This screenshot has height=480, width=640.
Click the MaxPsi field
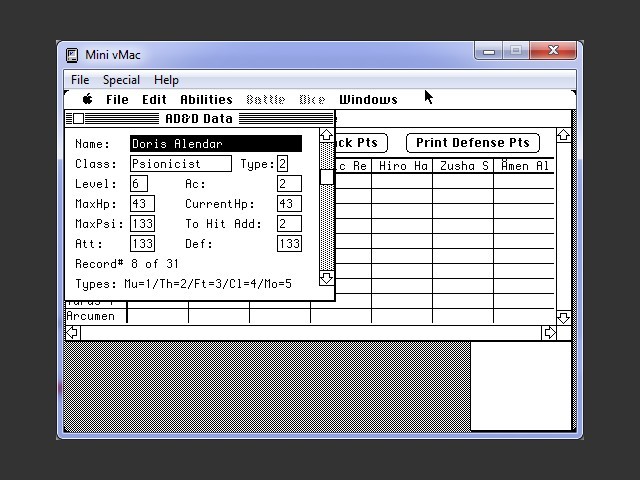pos(142,224)
